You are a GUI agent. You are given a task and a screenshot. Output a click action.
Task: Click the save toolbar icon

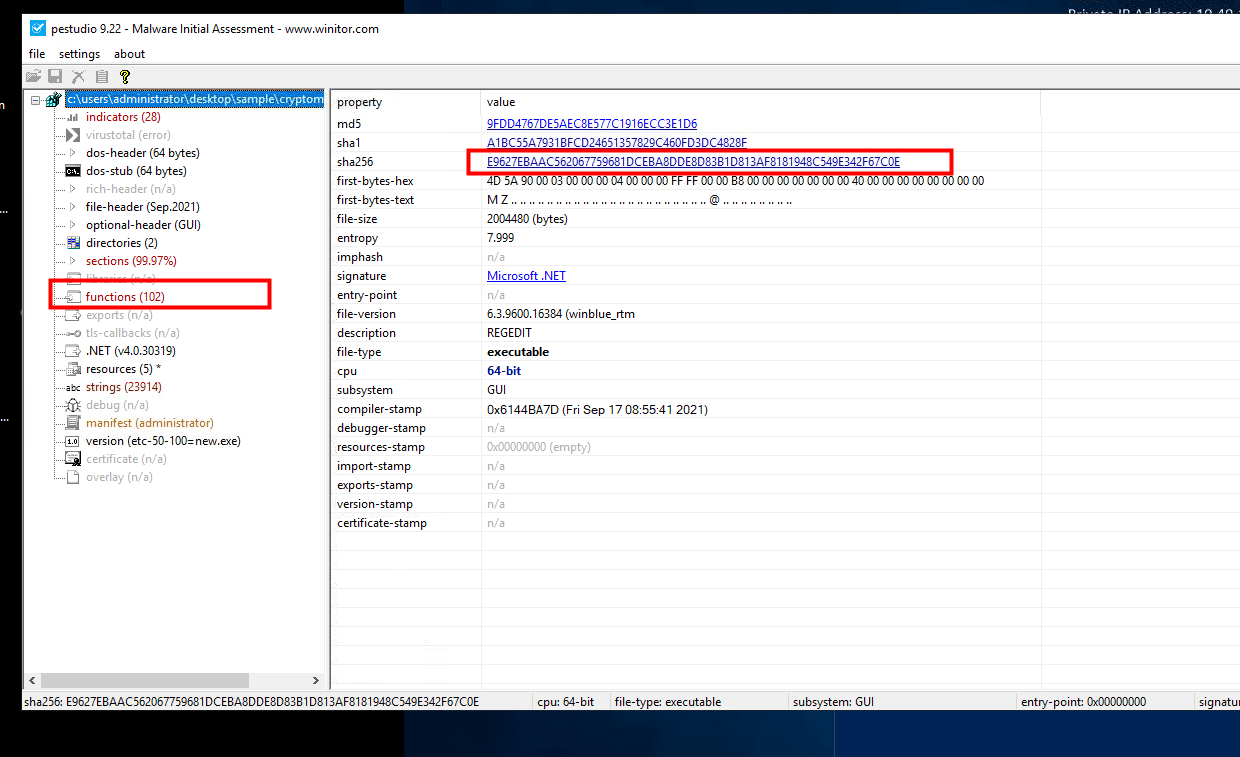pyautogui.click(x=55, y=76)
